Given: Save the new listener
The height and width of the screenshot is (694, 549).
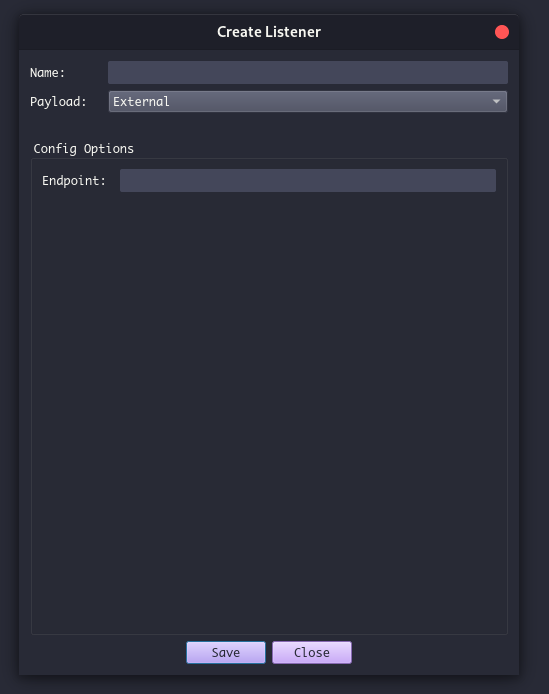Looking at the screenshot, I should tap(226, 652).
